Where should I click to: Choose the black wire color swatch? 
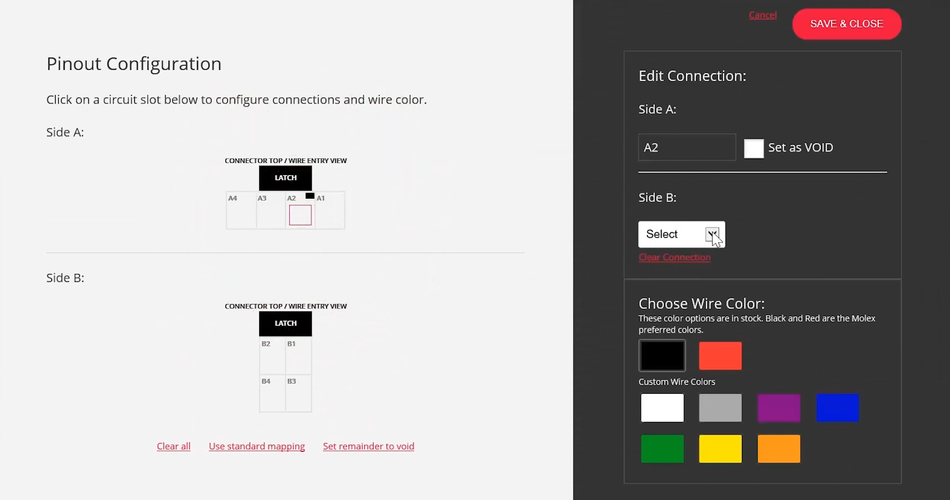click(662, 356)
